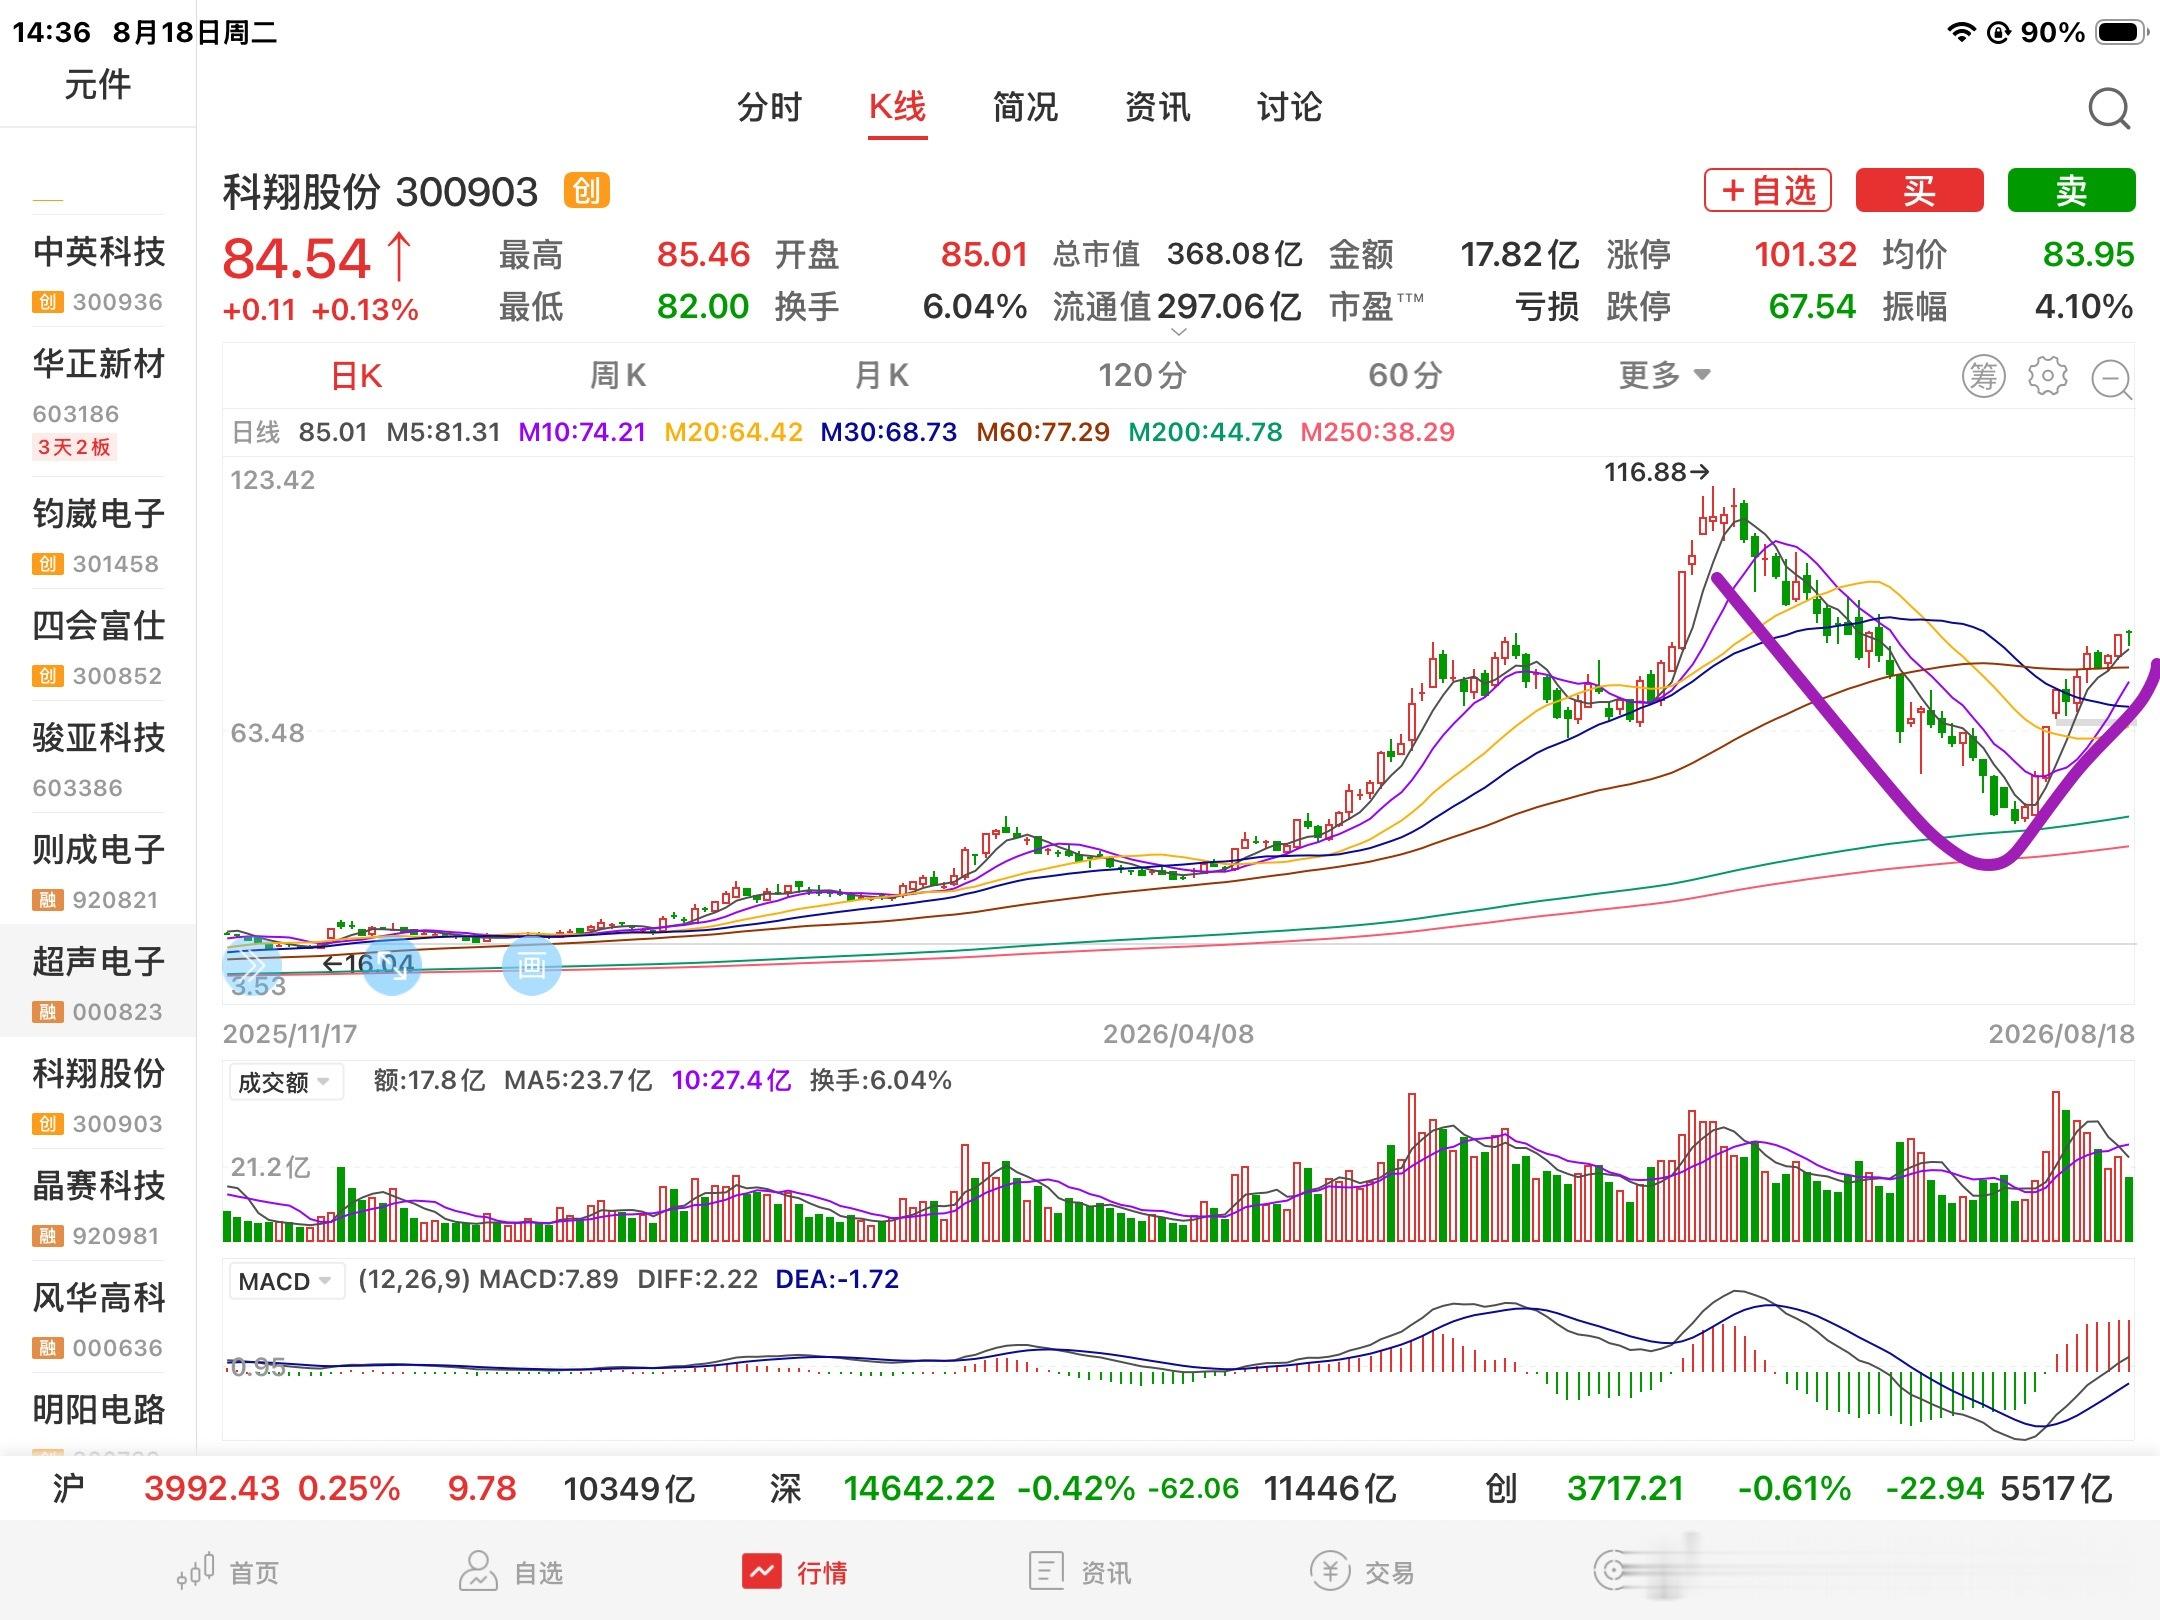This screenshot has width=2160, height=1620.
Task: Toggle 自选 add-to-watchlist button
Action: pyautogui.click(x=1767, y=190)
